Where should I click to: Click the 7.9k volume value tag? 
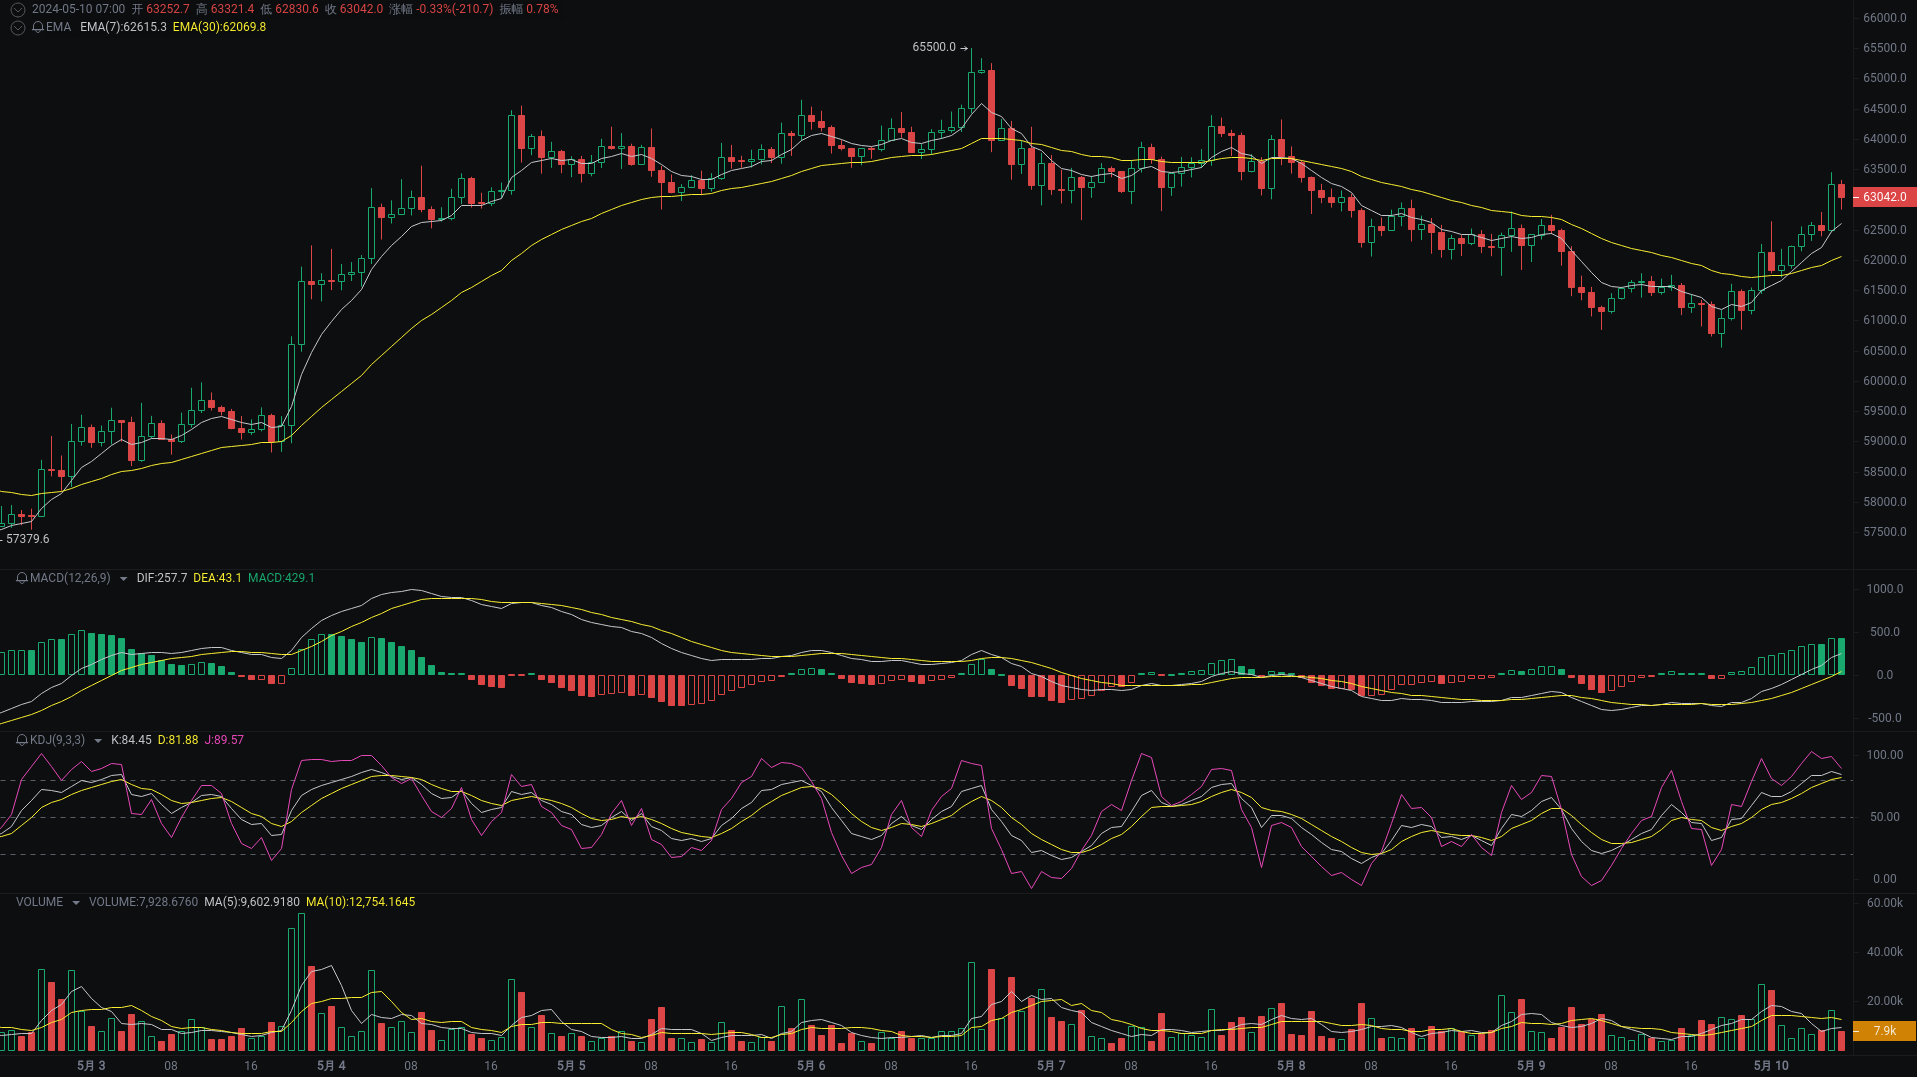[x=1884, y=1030]
